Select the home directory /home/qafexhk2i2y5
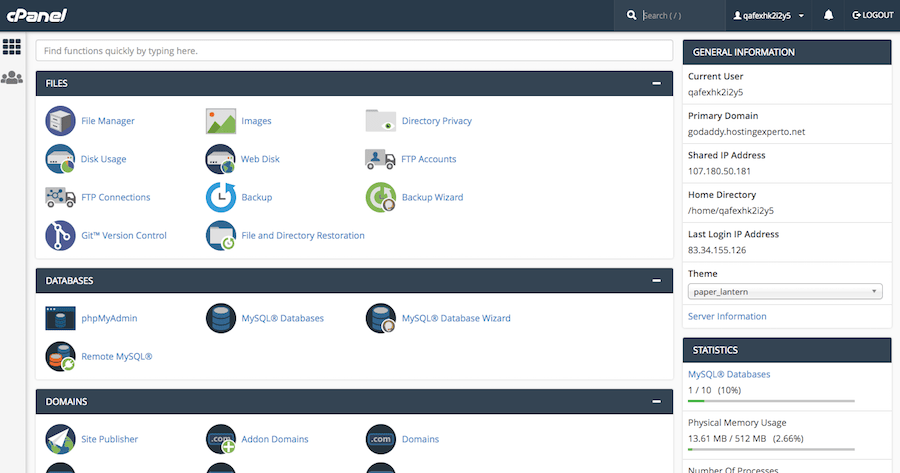The image size is (900, 473). point(731,211)
